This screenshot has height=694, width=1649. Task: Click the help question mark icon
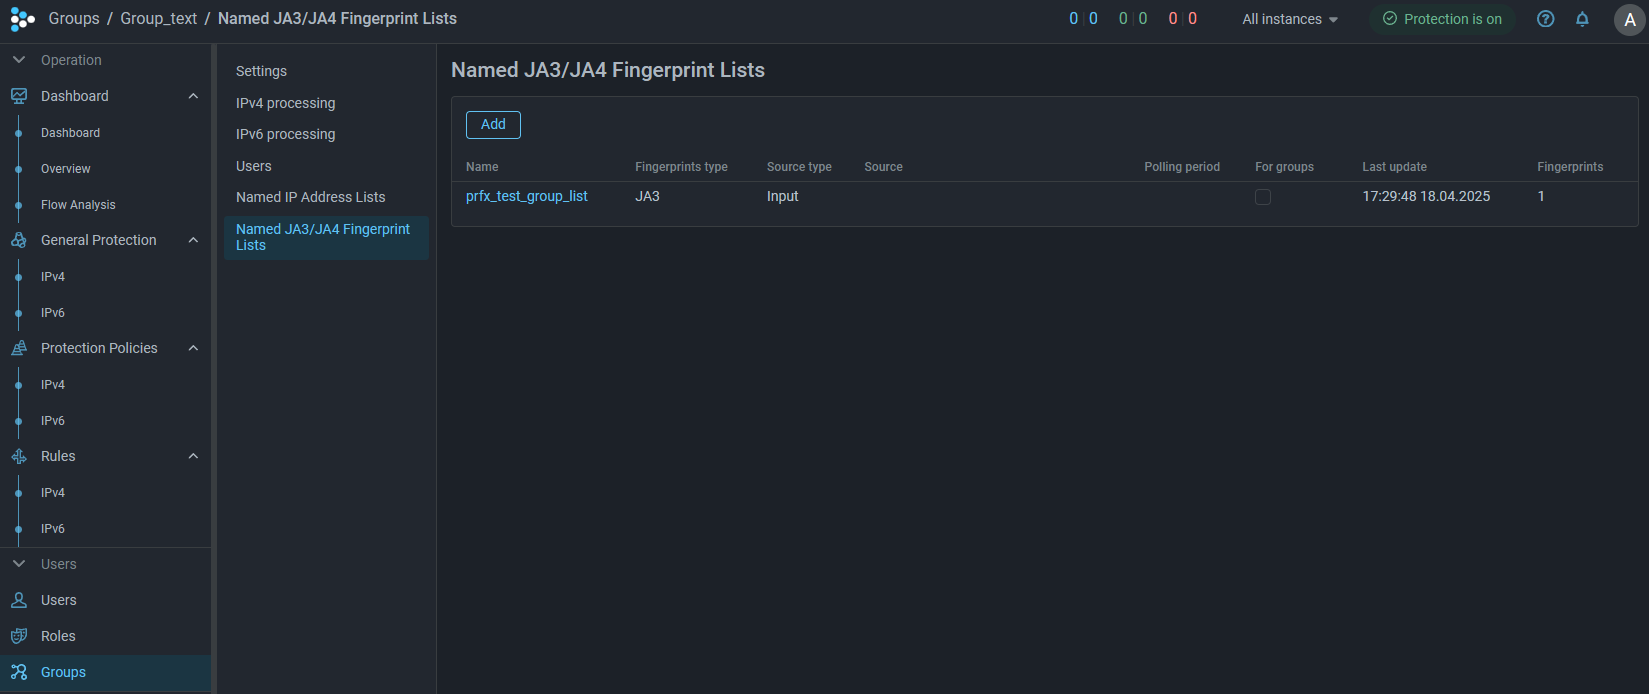click(x=1545, y=19)
